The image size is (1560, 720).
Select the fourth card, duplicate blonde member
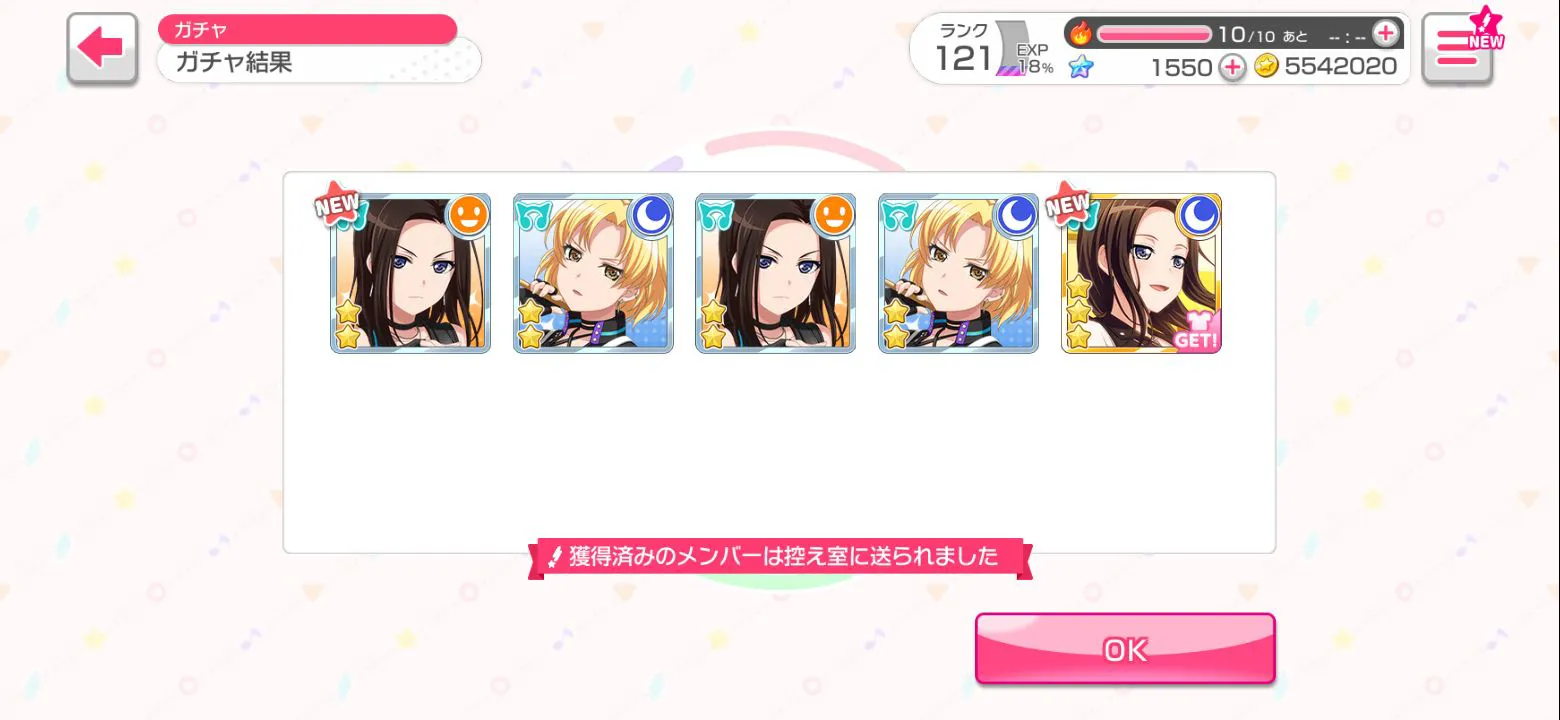[958, 273]
